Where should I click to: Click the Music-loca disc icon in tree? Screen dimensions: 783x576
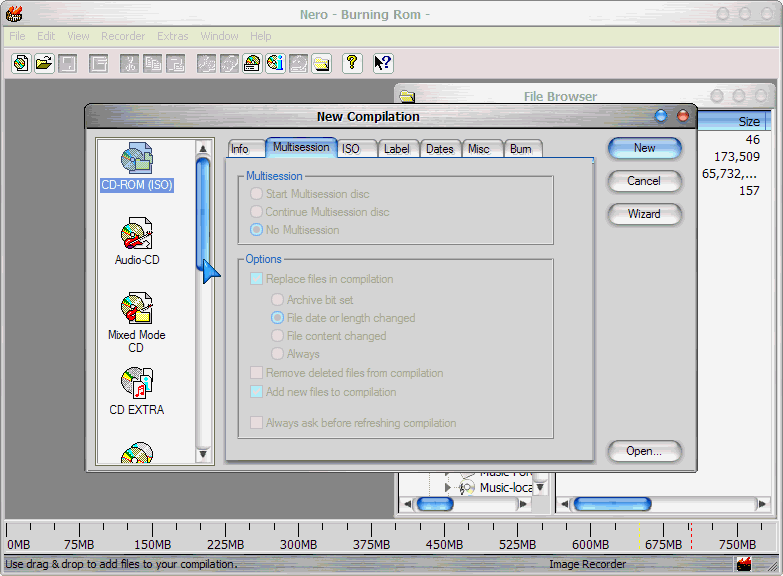[467, 488]
